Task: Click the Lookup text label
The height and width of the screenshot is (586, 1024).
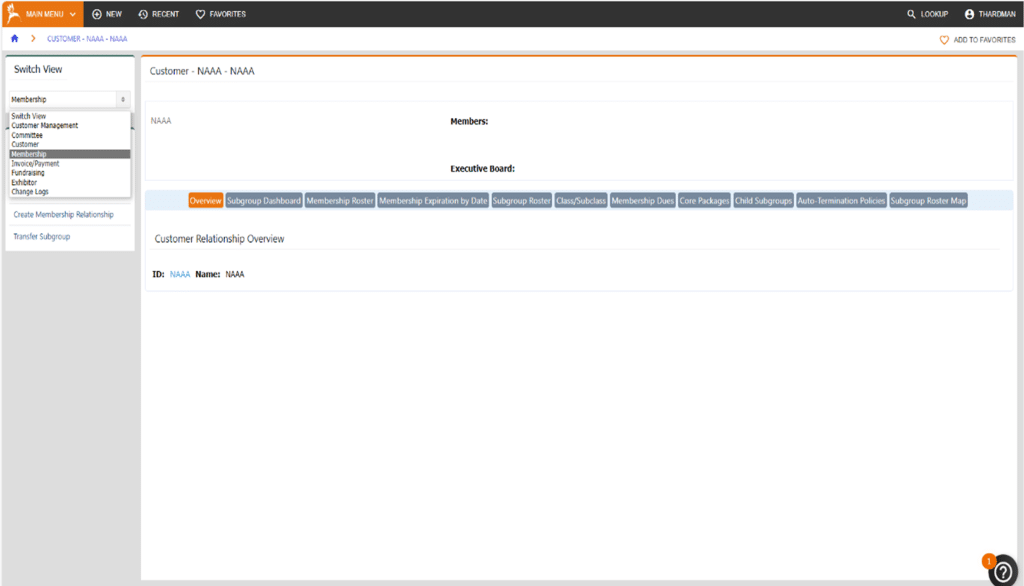Action: point(934,14)
